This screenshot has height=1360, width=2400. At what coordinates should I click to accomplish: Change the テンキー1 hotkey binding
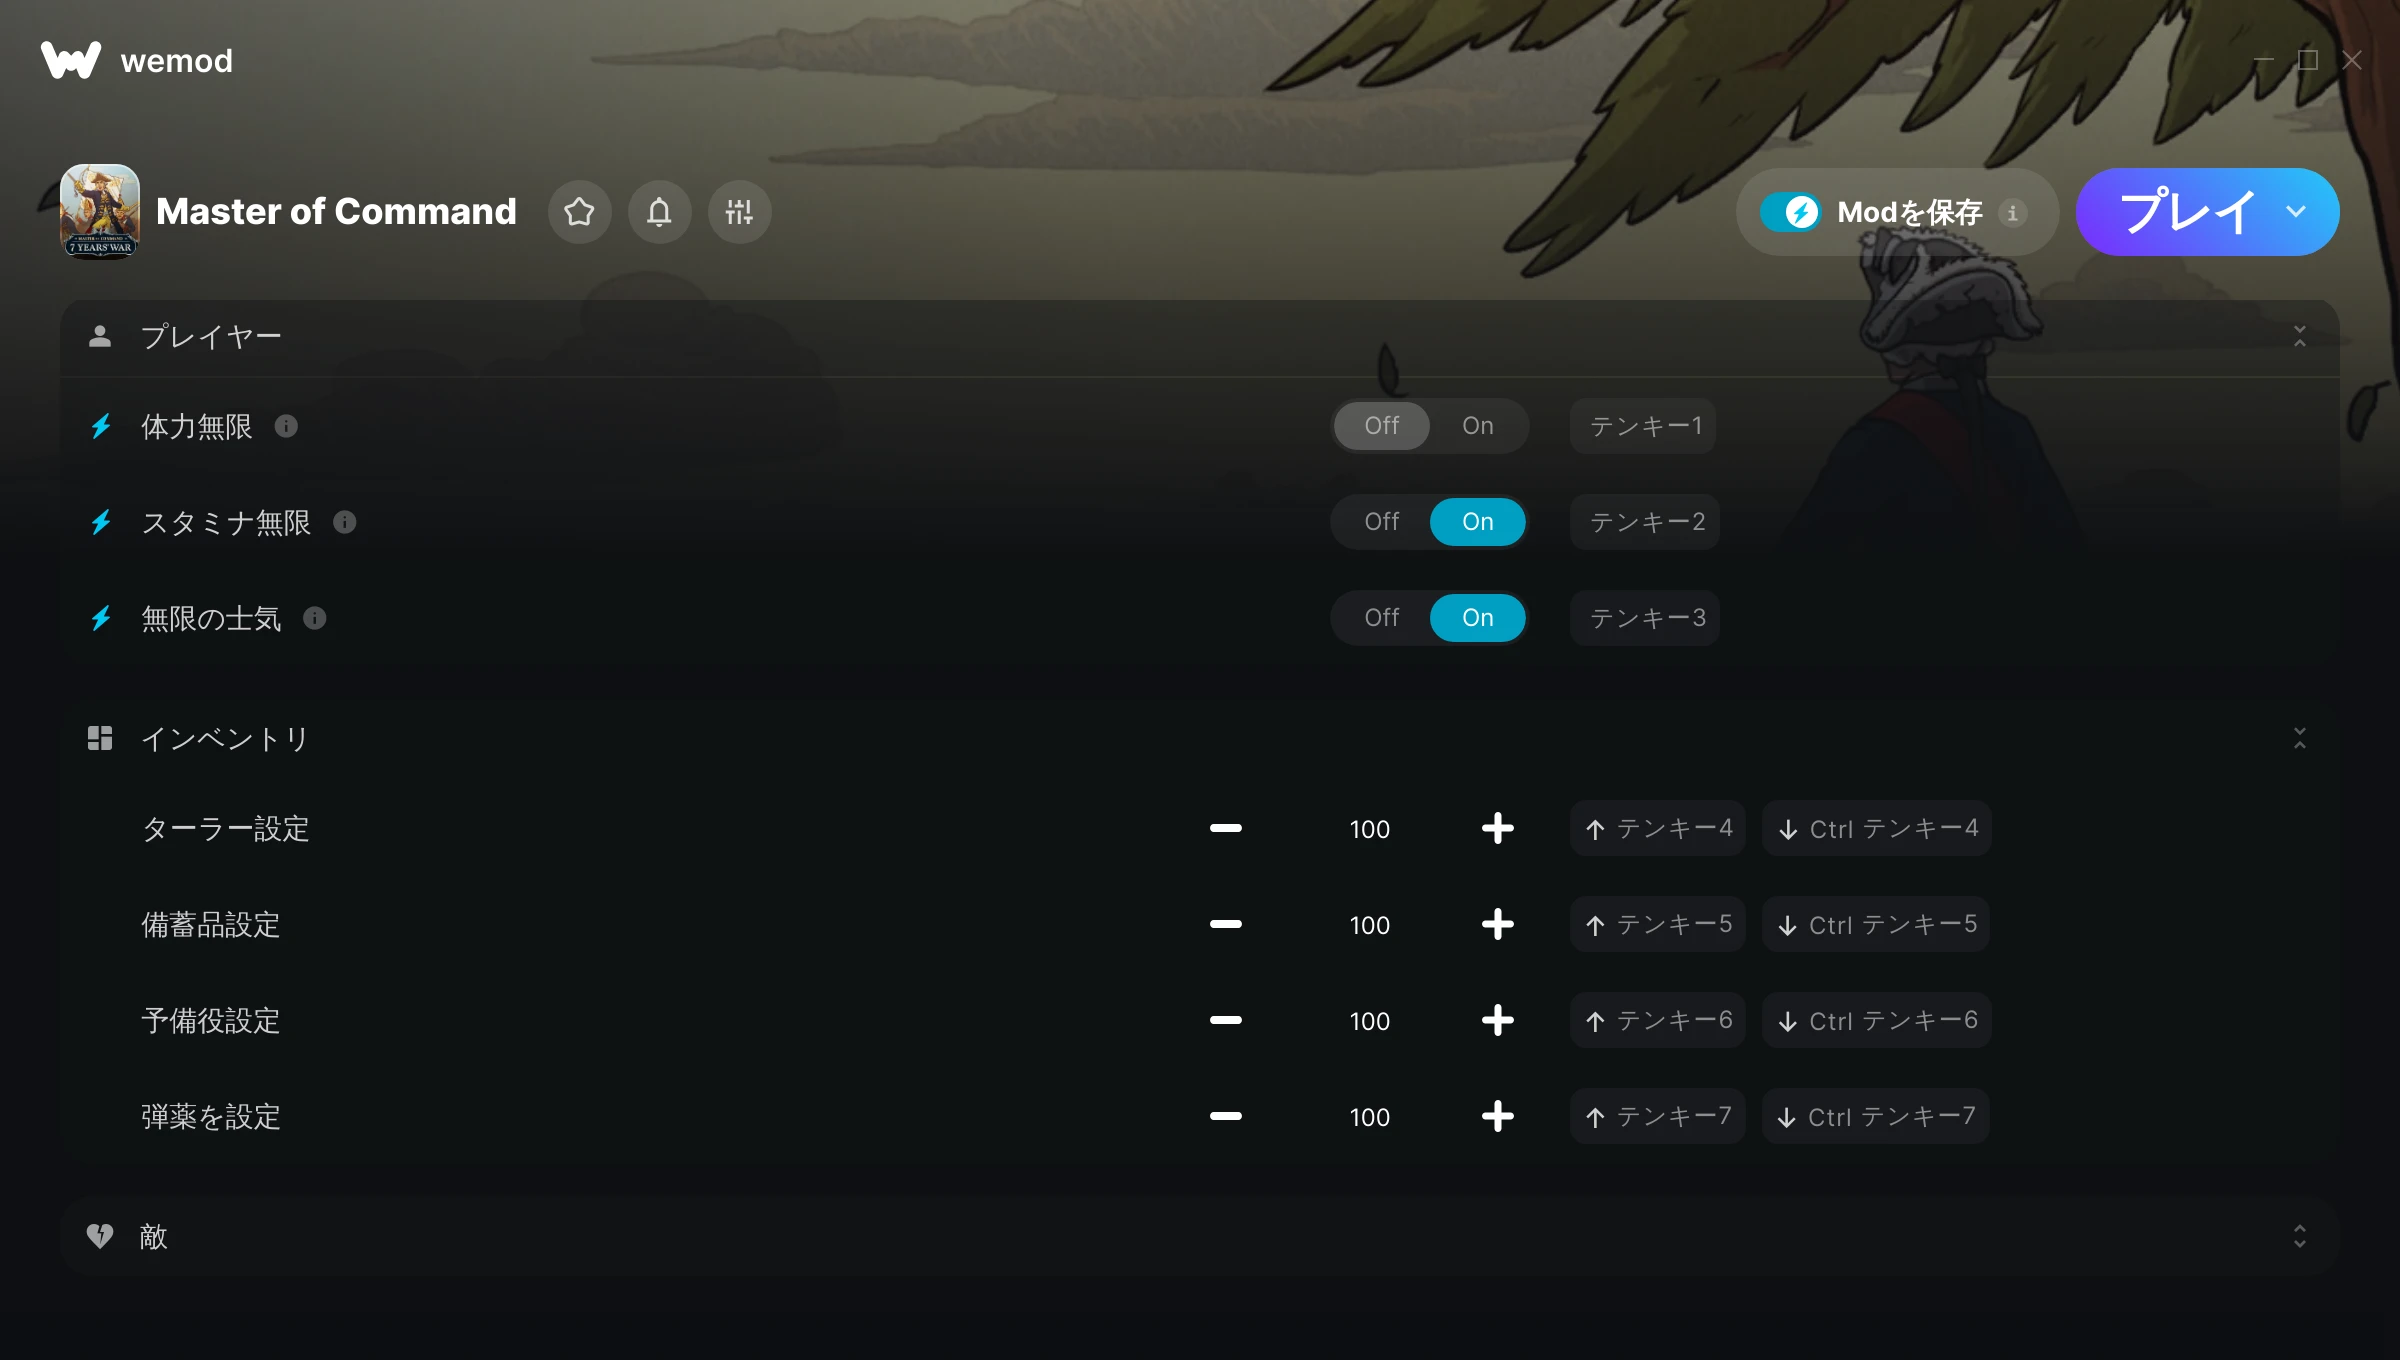click(1643, 426)
